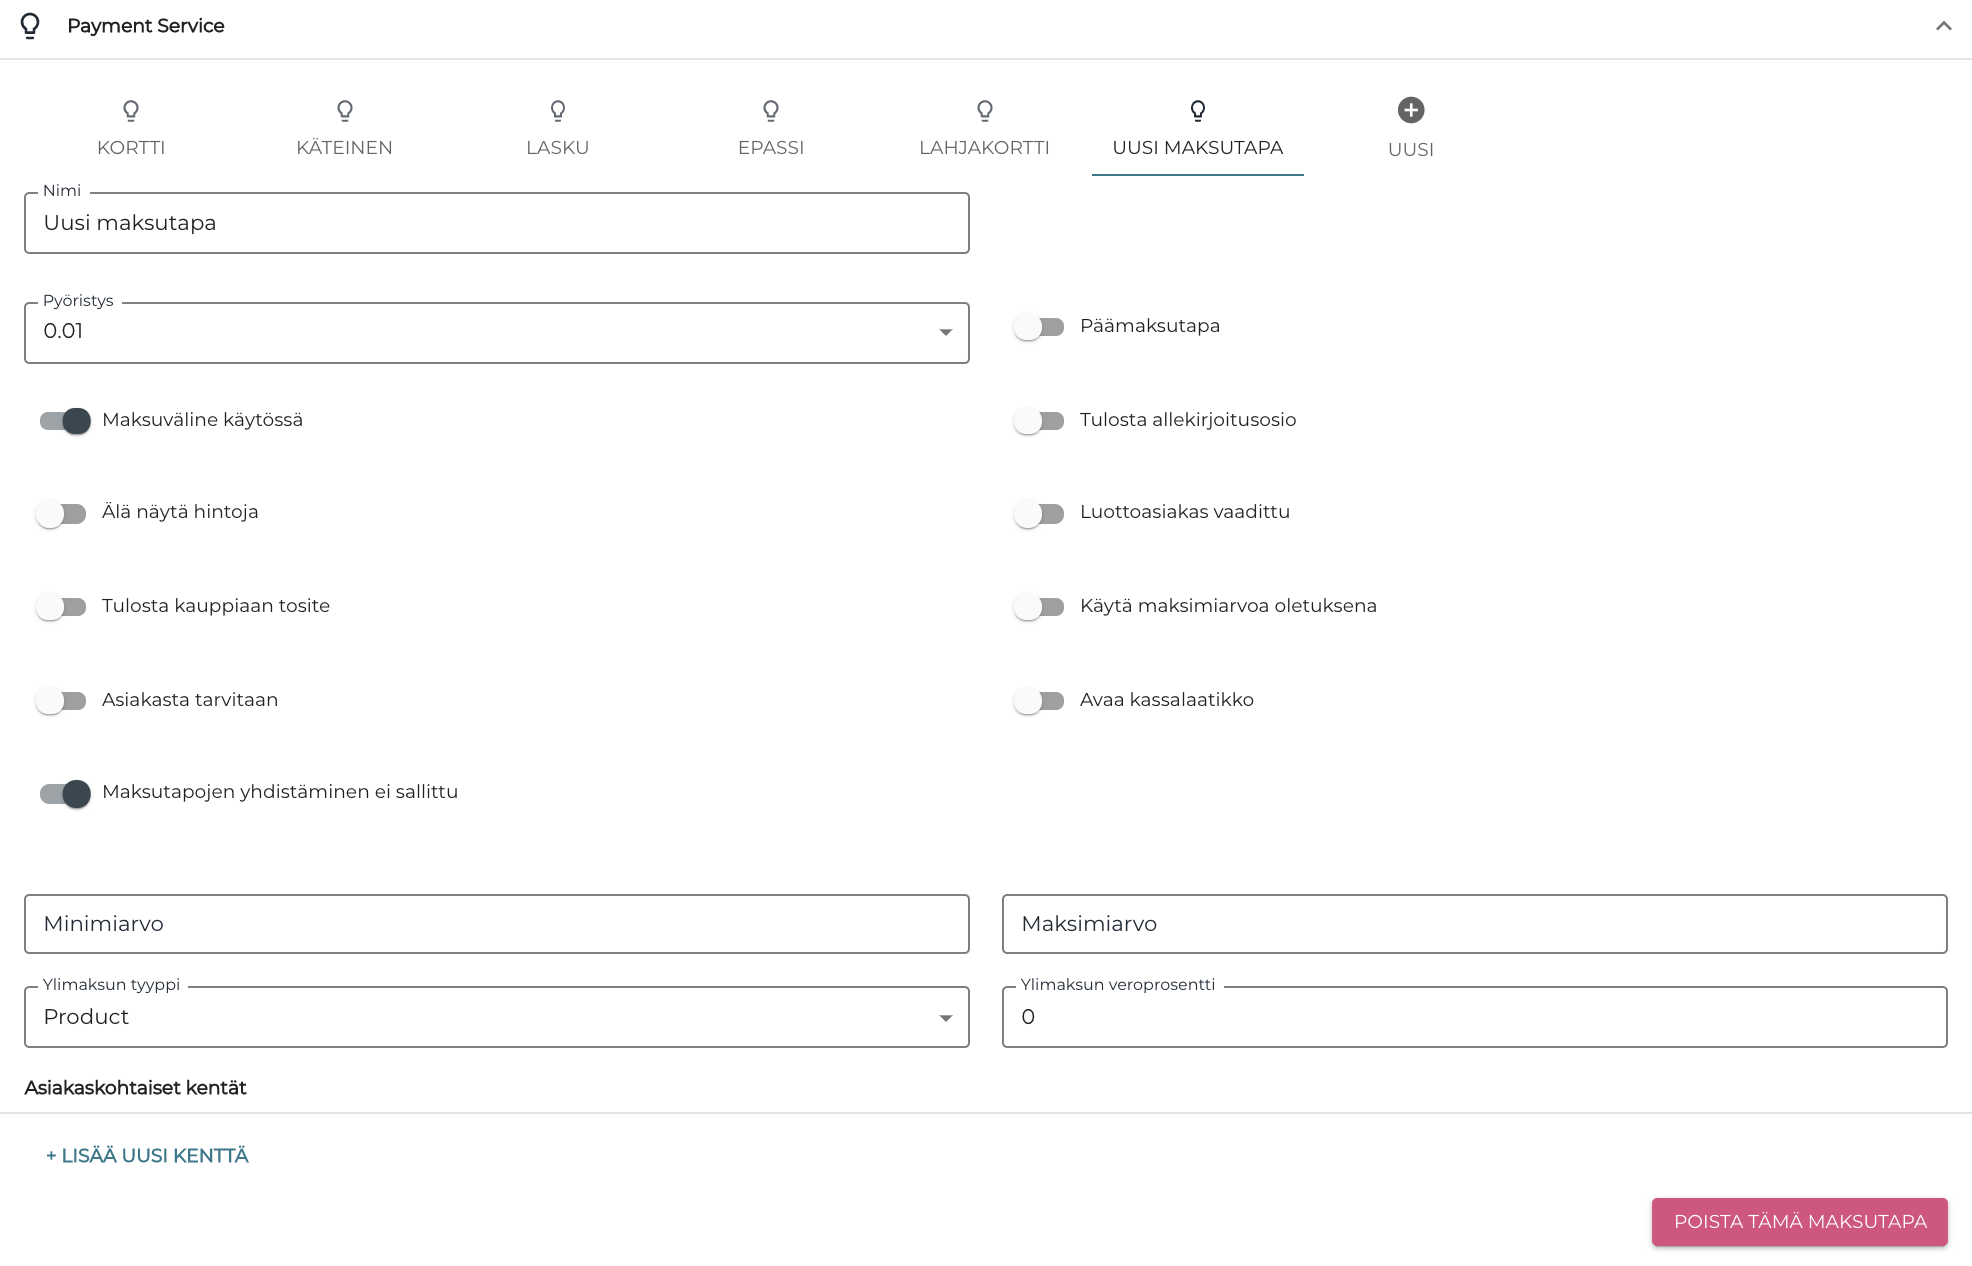The height and width of the screenshot is (1266, 1972).
Task: Click the lightbulb icon above Lasku
Action: click(x=558, y=110)
